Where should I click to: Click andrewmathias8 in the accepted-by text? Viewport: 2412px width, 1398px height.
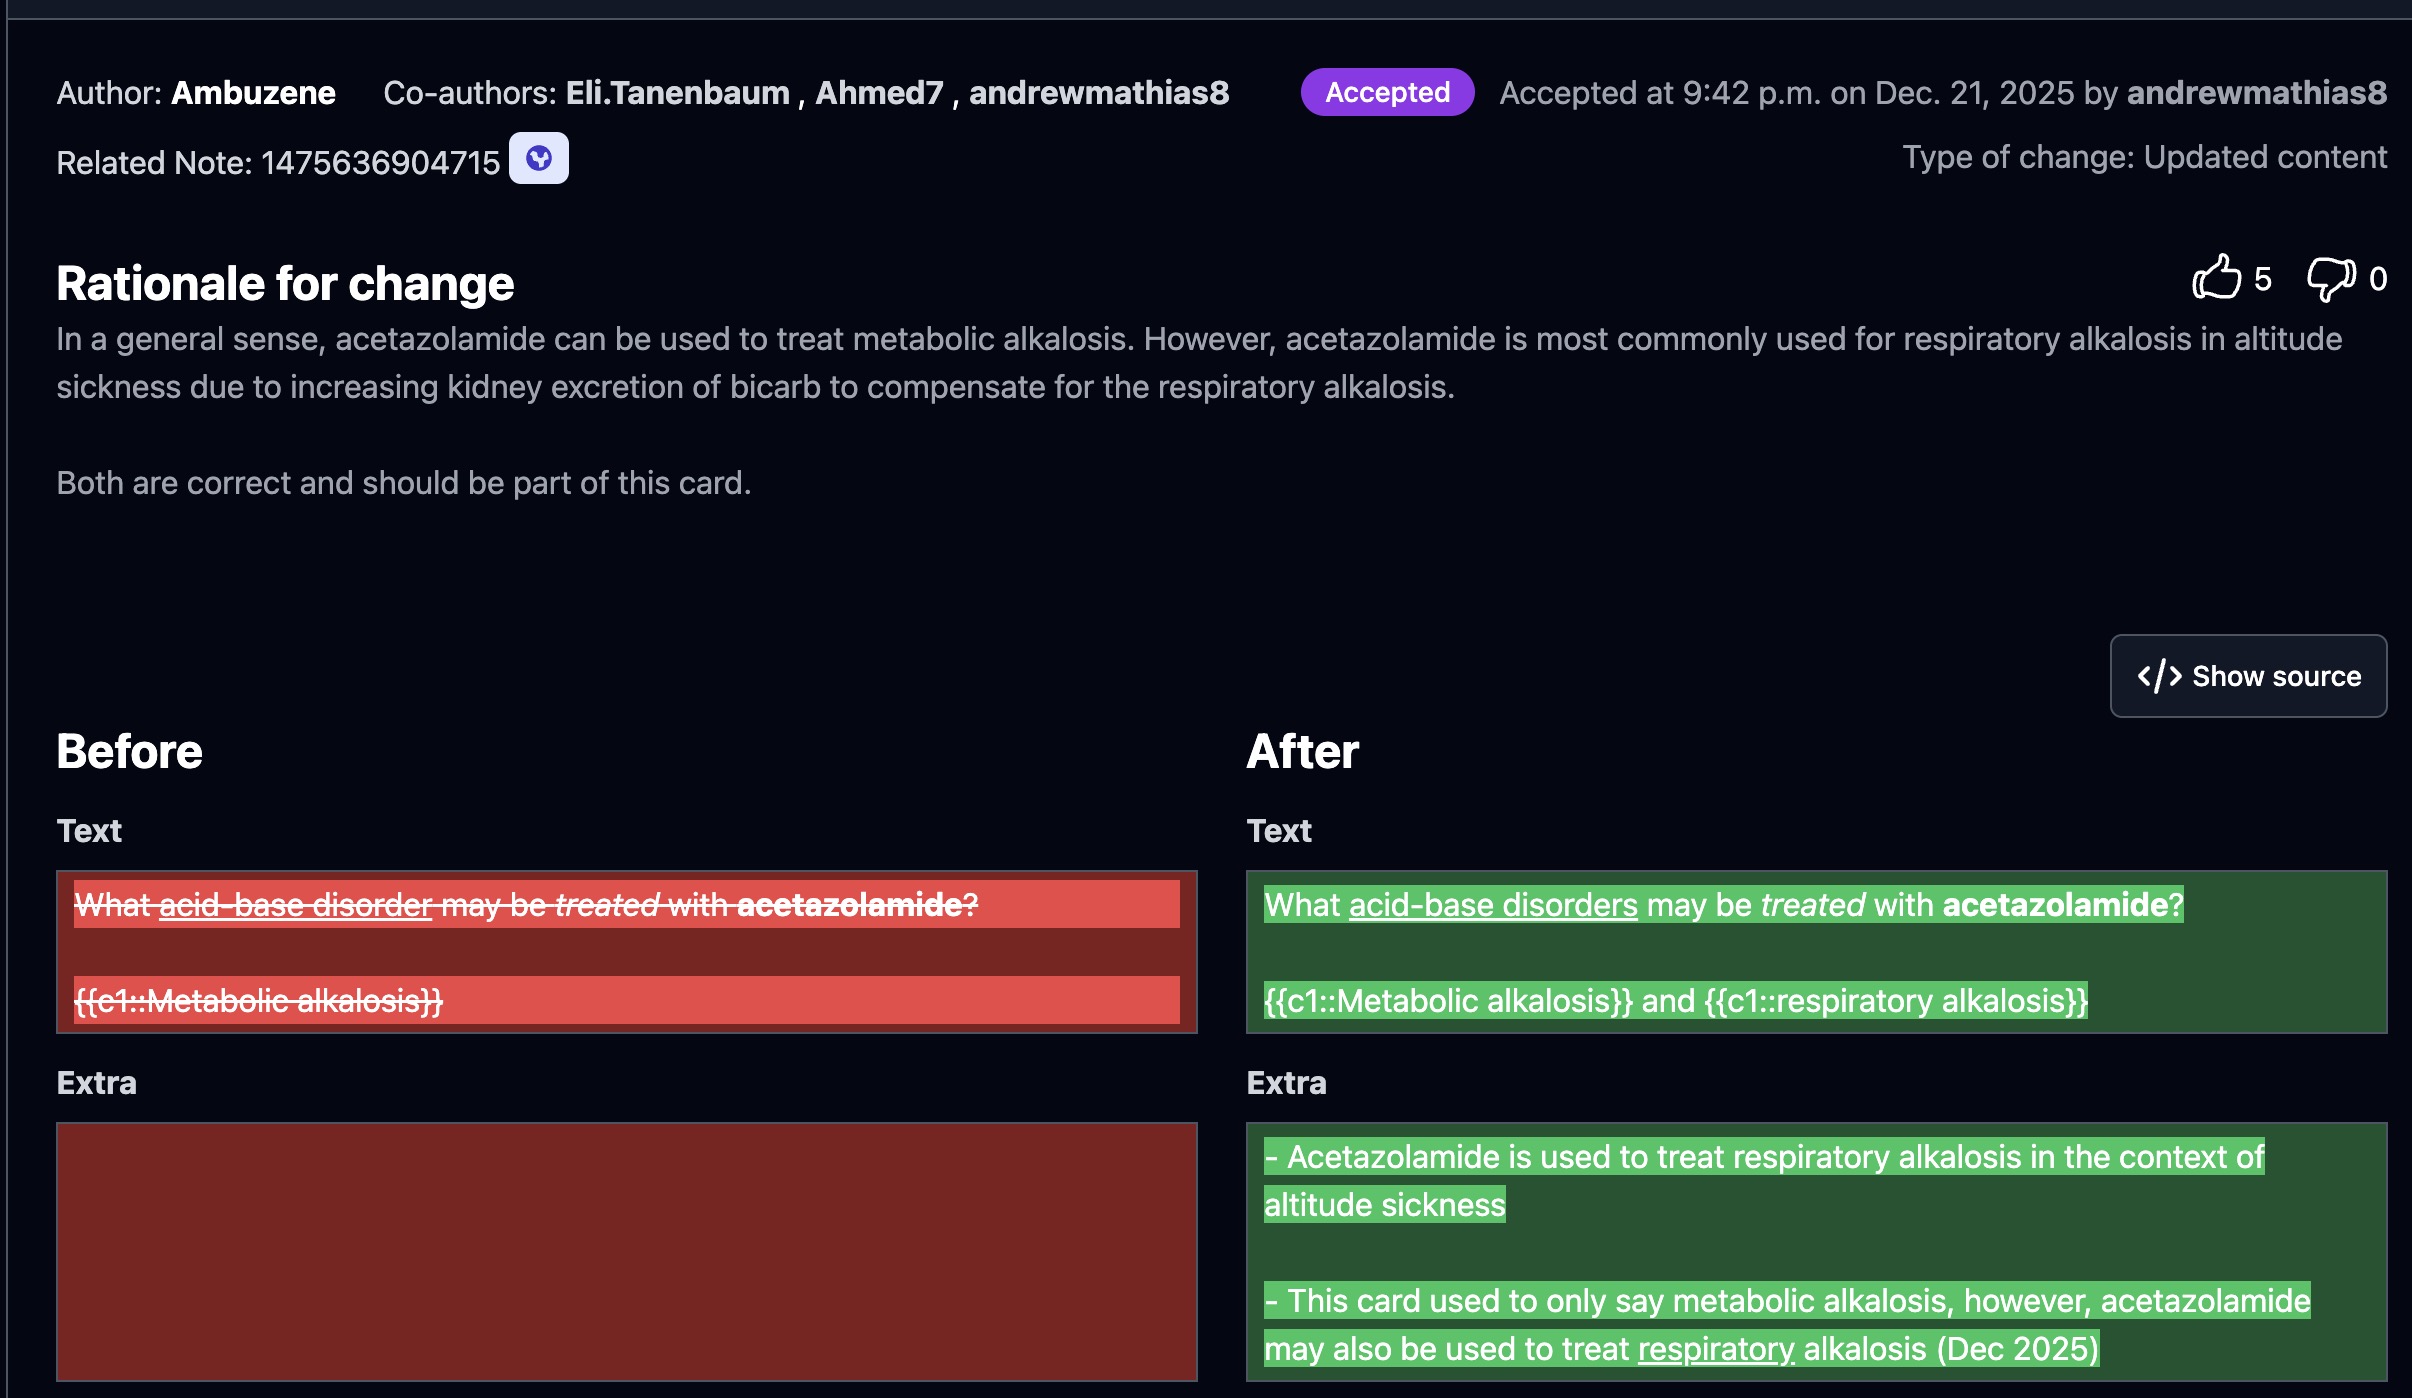coord(2256,93)
